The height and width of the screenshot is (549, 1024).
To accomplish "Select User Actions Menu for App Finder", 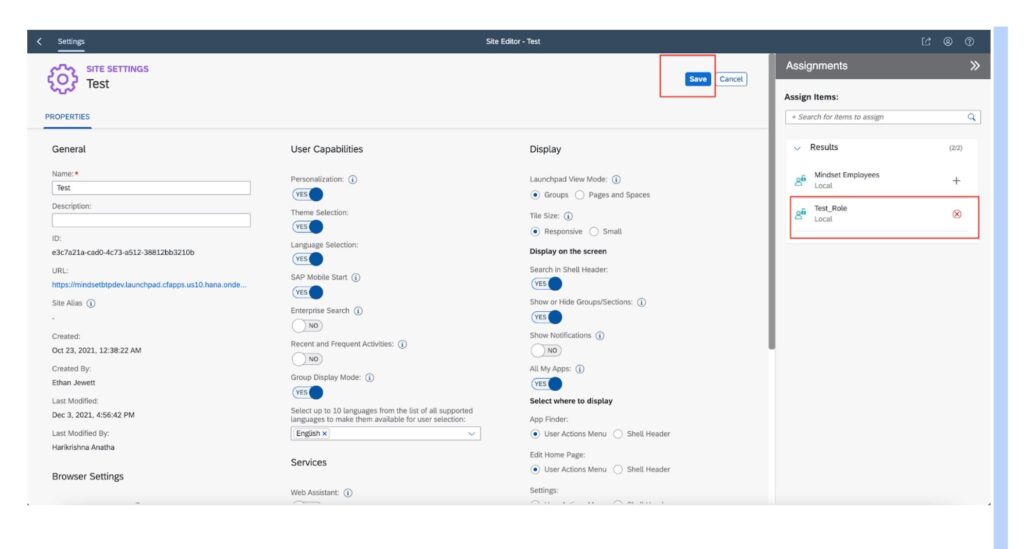I will (x=535, y=434).
